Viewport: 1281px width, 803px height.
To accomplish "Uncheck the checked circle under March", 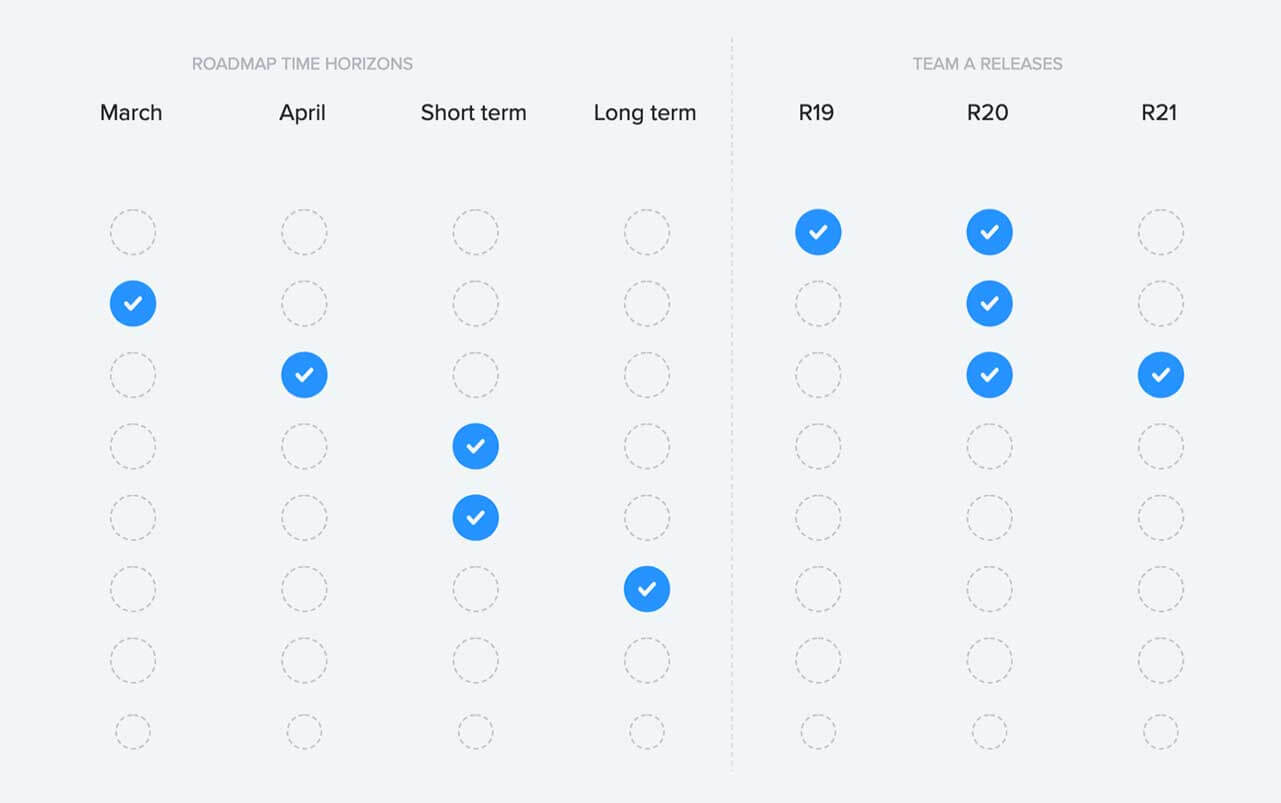I will tap(133, 303).
